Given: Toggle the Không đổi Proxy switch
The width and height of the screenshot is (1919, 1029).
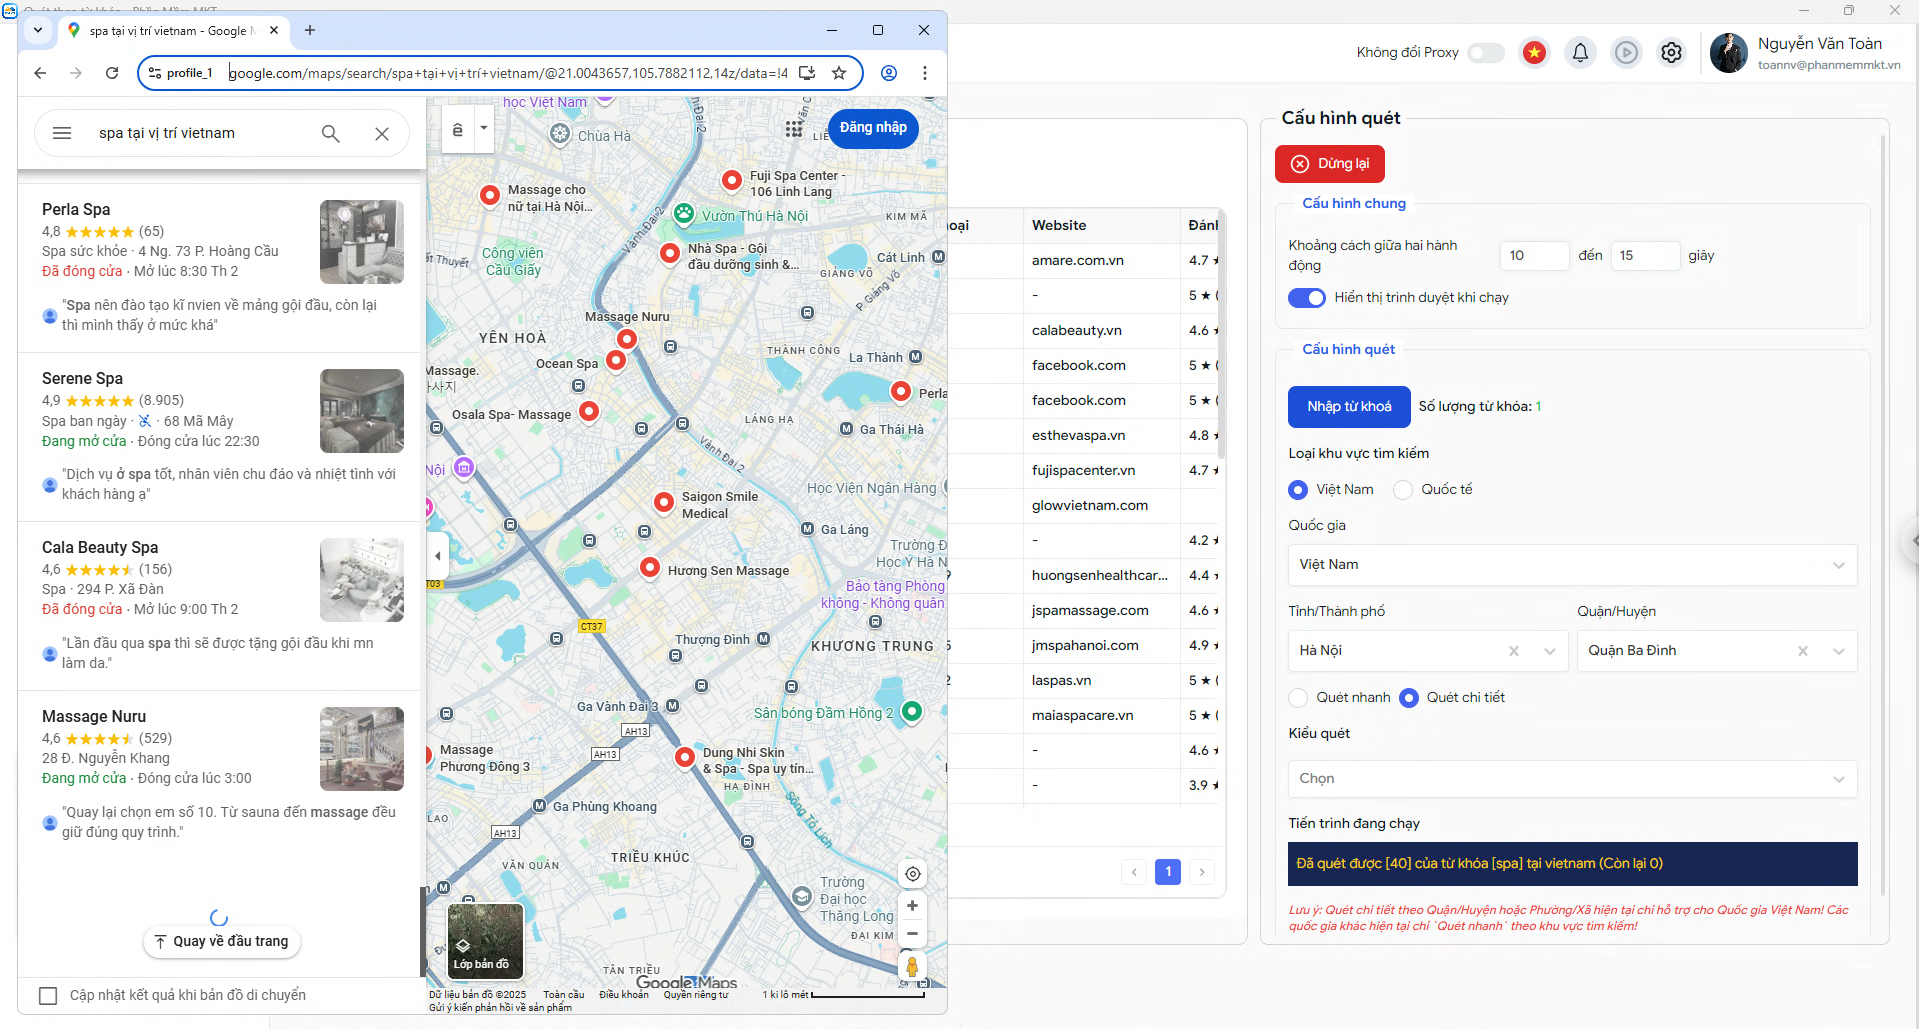Looking at the screenshot, I should click(1486, 52).
